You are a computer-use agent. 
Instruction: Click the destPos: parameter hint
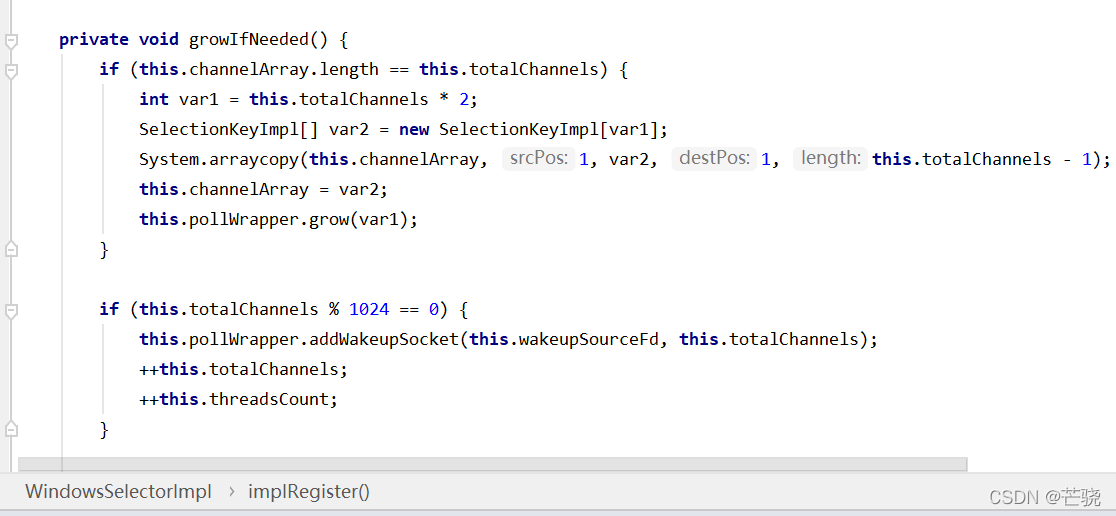(714, 159)
